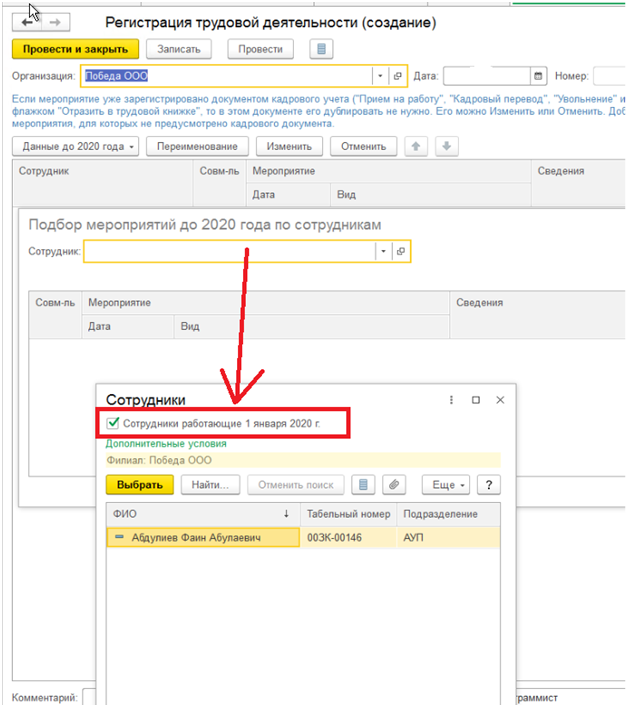This screenshot has height=708, width=638.
Task: Move the row up with the arrow
Action: click(416, 146)
